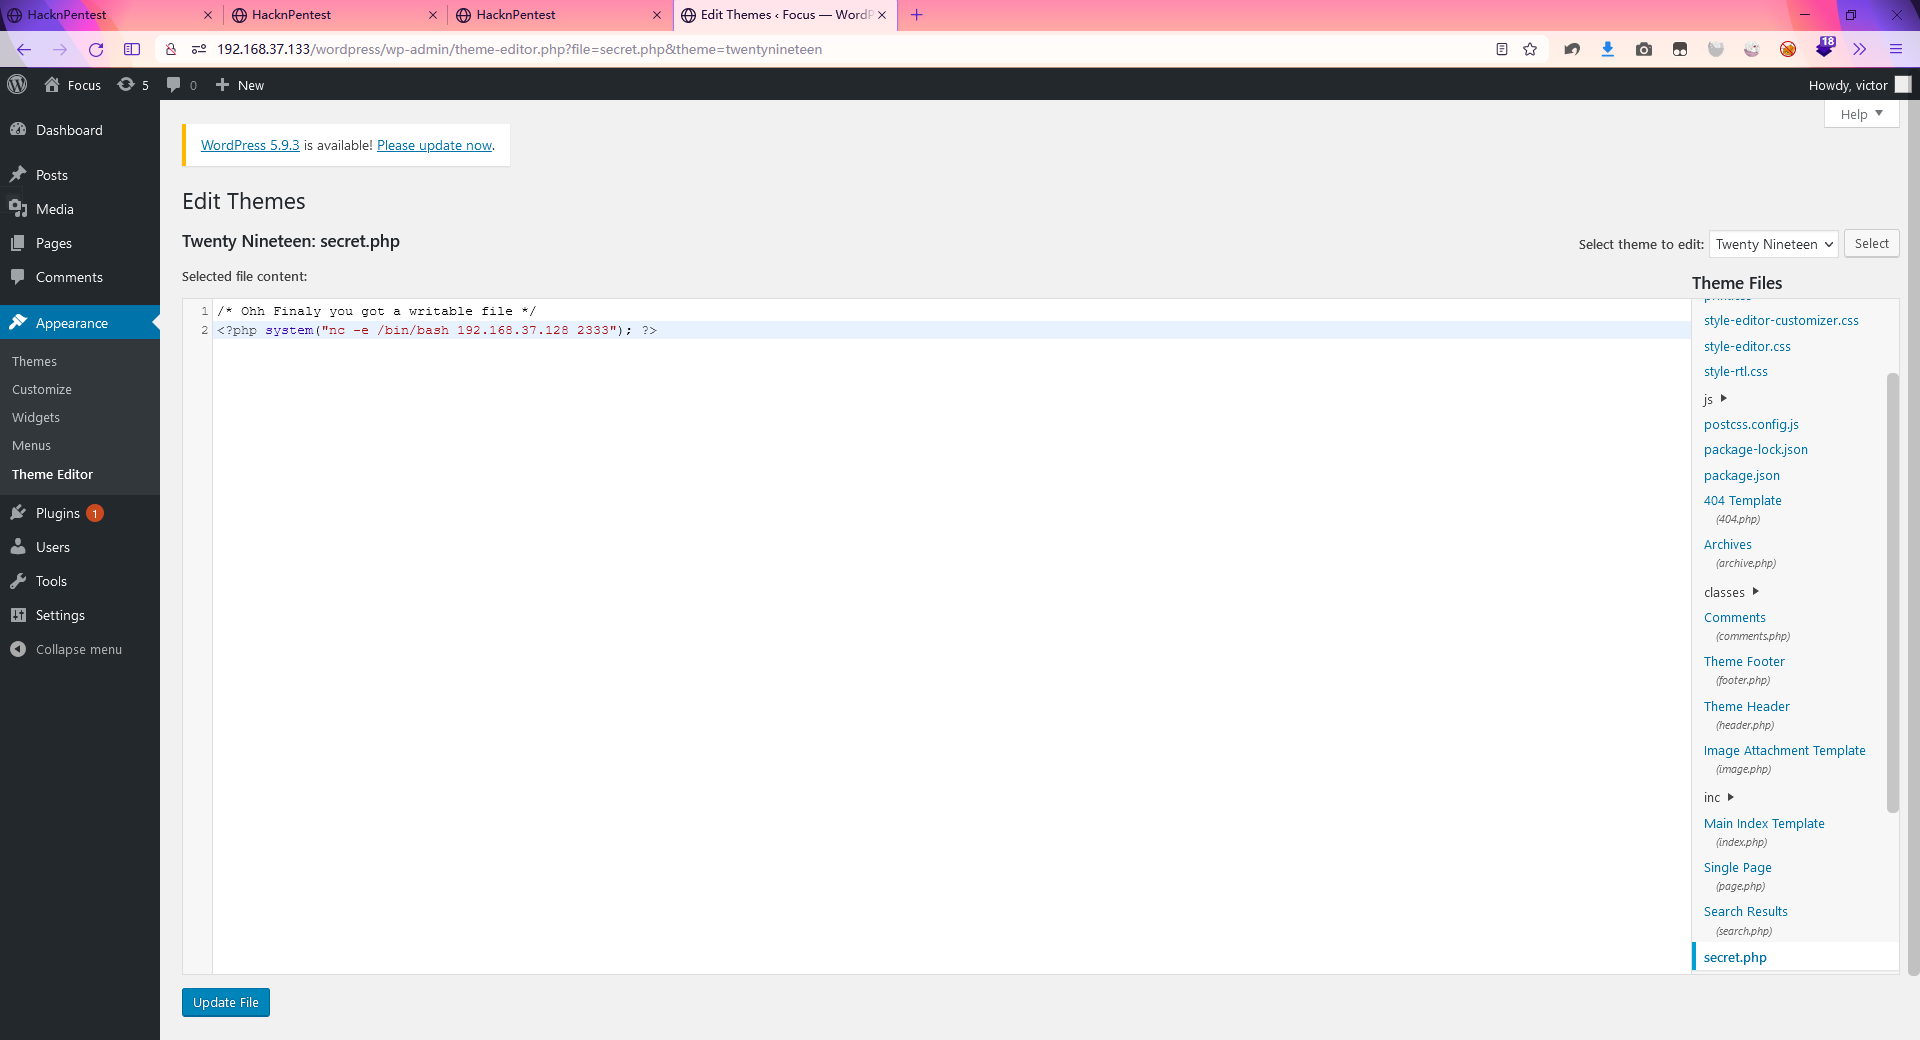Image resolution: width=1920 pixels, height=1040 pixels.
Task: Click the screenshot camera toolbar icon
Action: click(1644, 49)
